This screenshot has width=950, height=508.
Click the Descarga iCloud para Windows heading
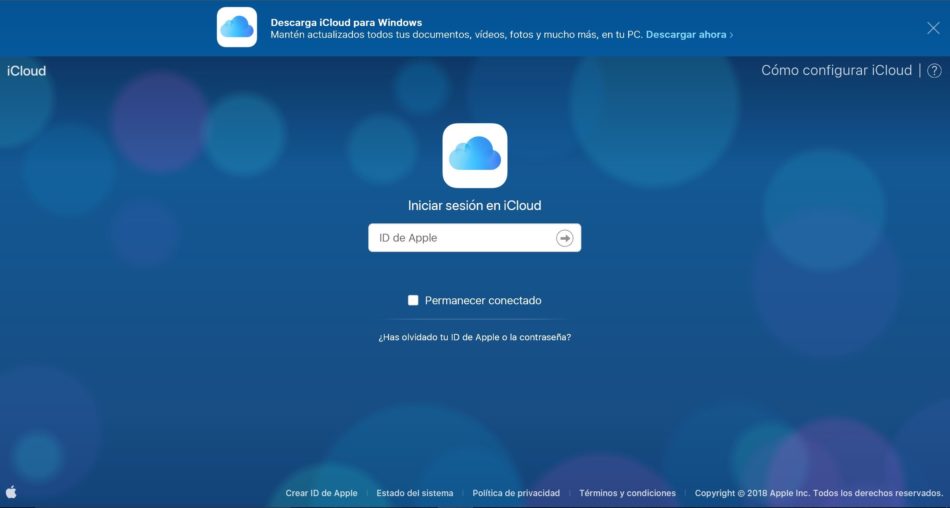(346, 22)
